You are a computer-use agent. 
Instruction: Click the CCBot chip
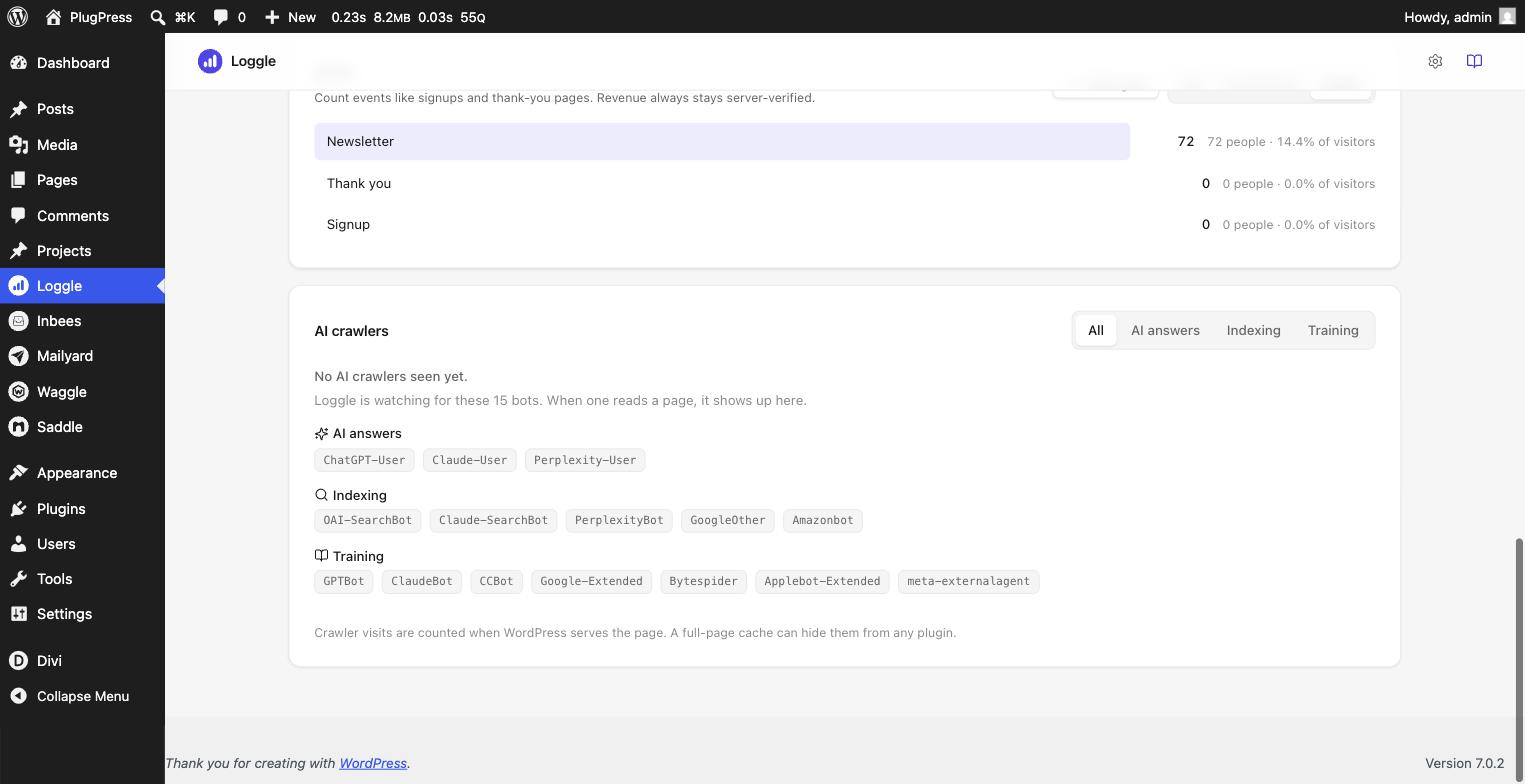(496, 581)
